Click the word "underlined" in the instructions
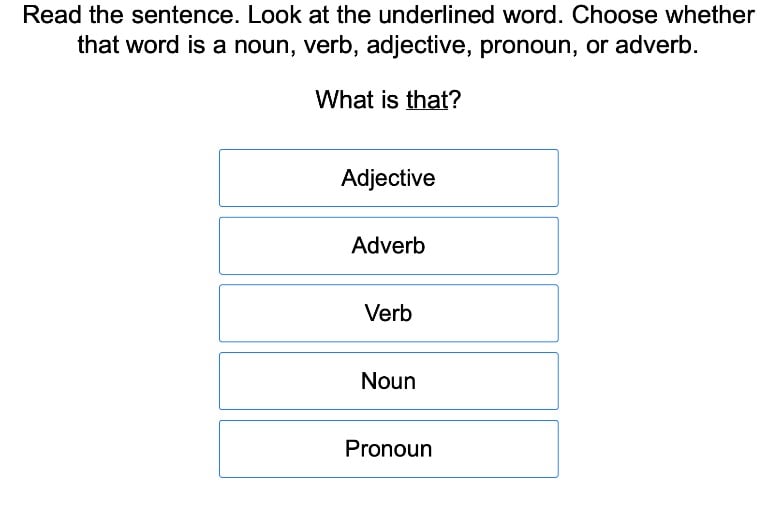 (x=442, y=16)
